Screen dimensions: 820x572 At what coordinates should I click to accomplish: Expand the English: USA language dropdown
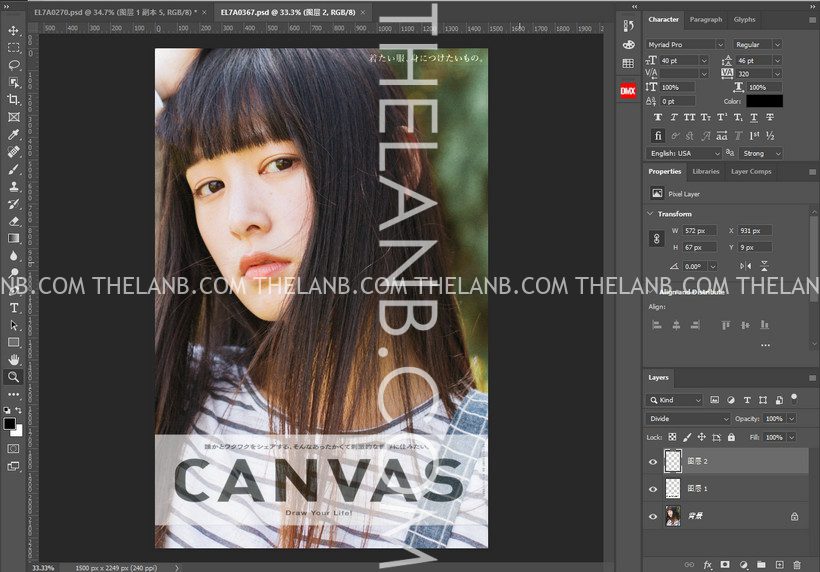(x=685, y=153)
